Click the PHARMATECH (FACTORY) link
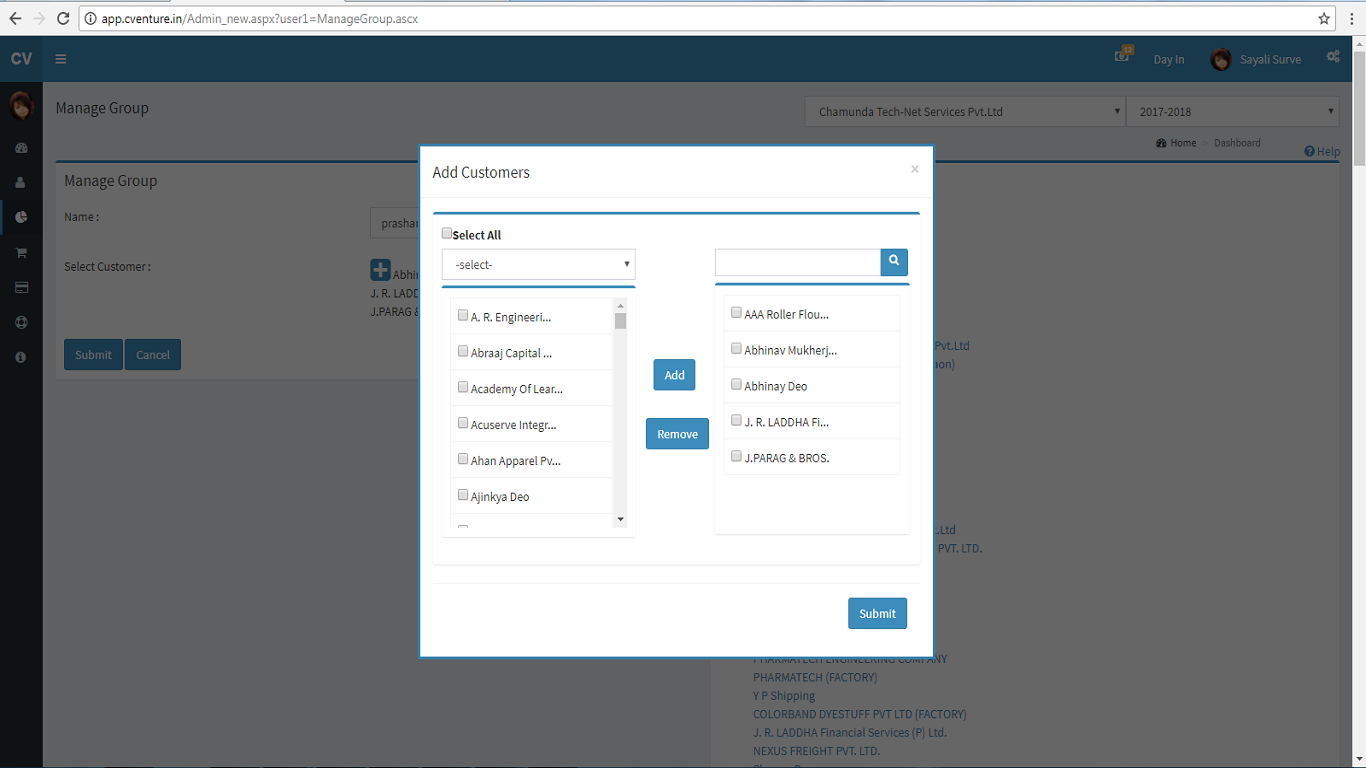Viewport: 1366px width, 768px height. [815, 677]
